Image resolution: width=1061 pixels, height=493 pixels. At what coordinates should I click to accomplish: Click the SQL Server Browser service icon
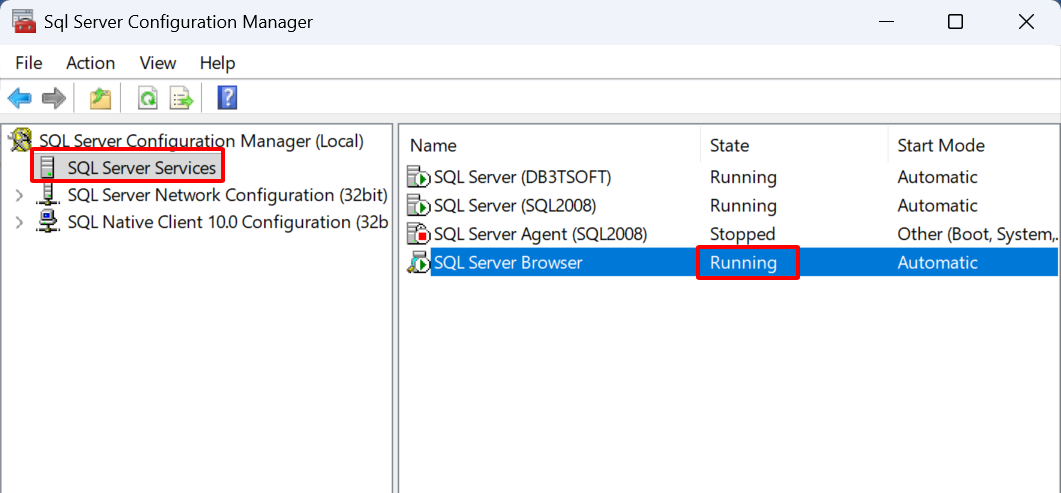(x=418, y=263)
